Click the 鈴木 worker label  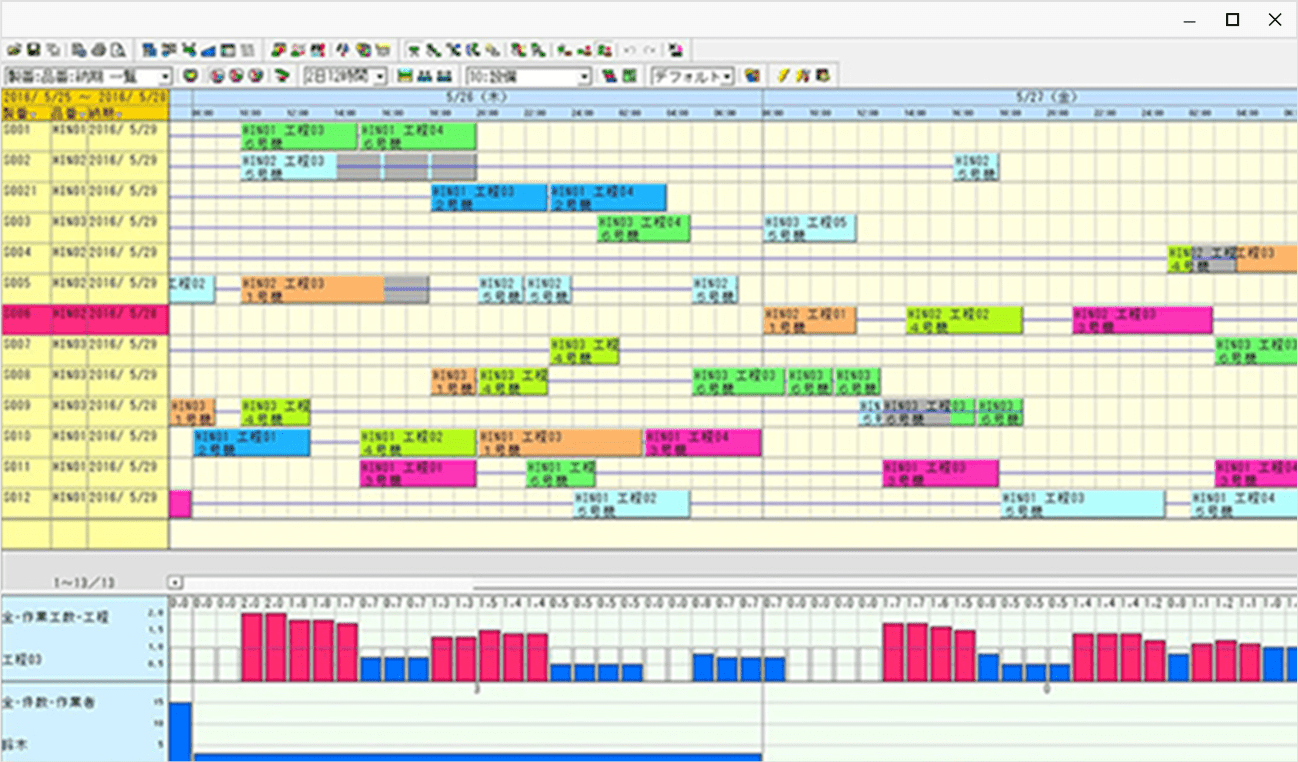(x=15, y=744)
